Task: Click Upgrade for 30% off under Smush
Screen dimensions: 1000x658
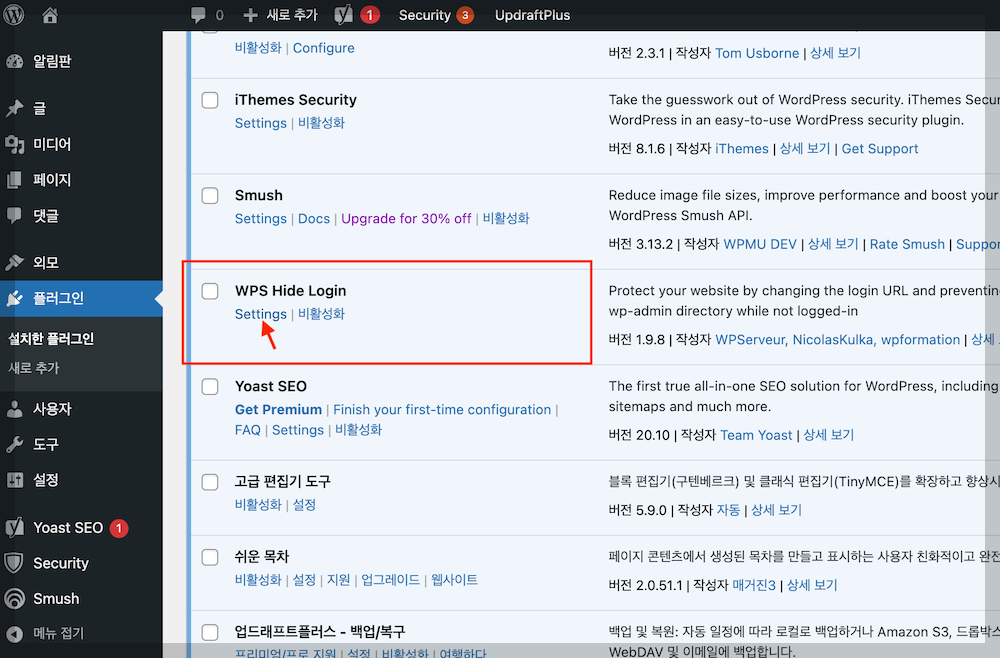Action: pyautogui.click(x=406, y=218)
